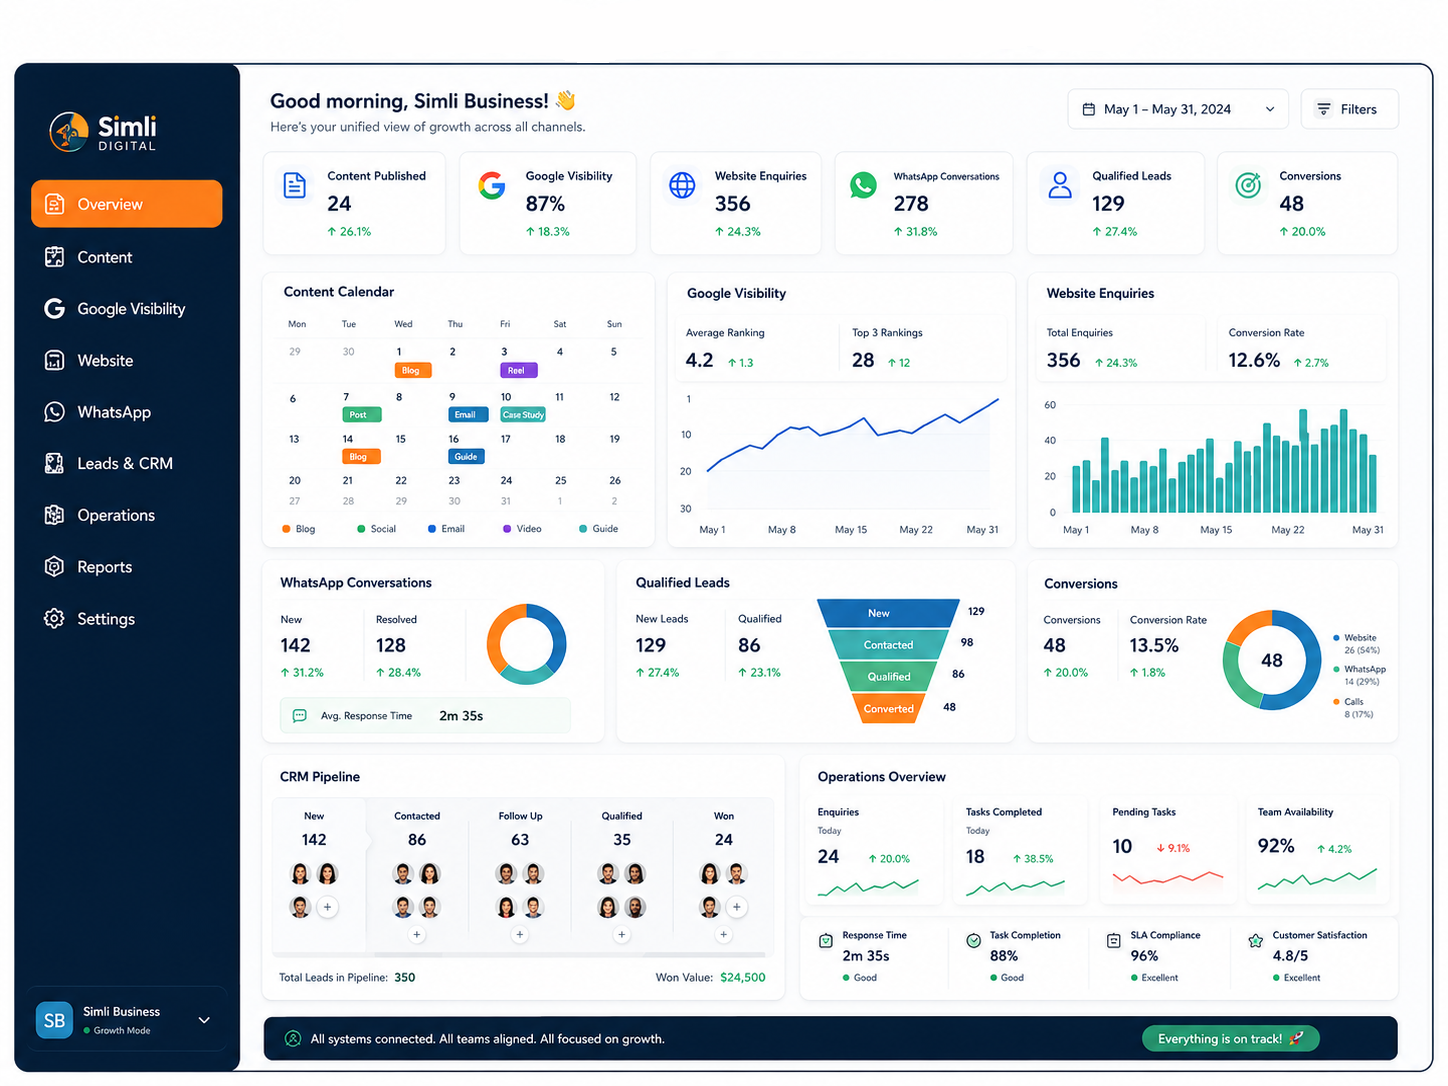The width and height of the screenshot is (1448, 1086).
Task: Click the Operations sidebar icon
Action: 54,515
